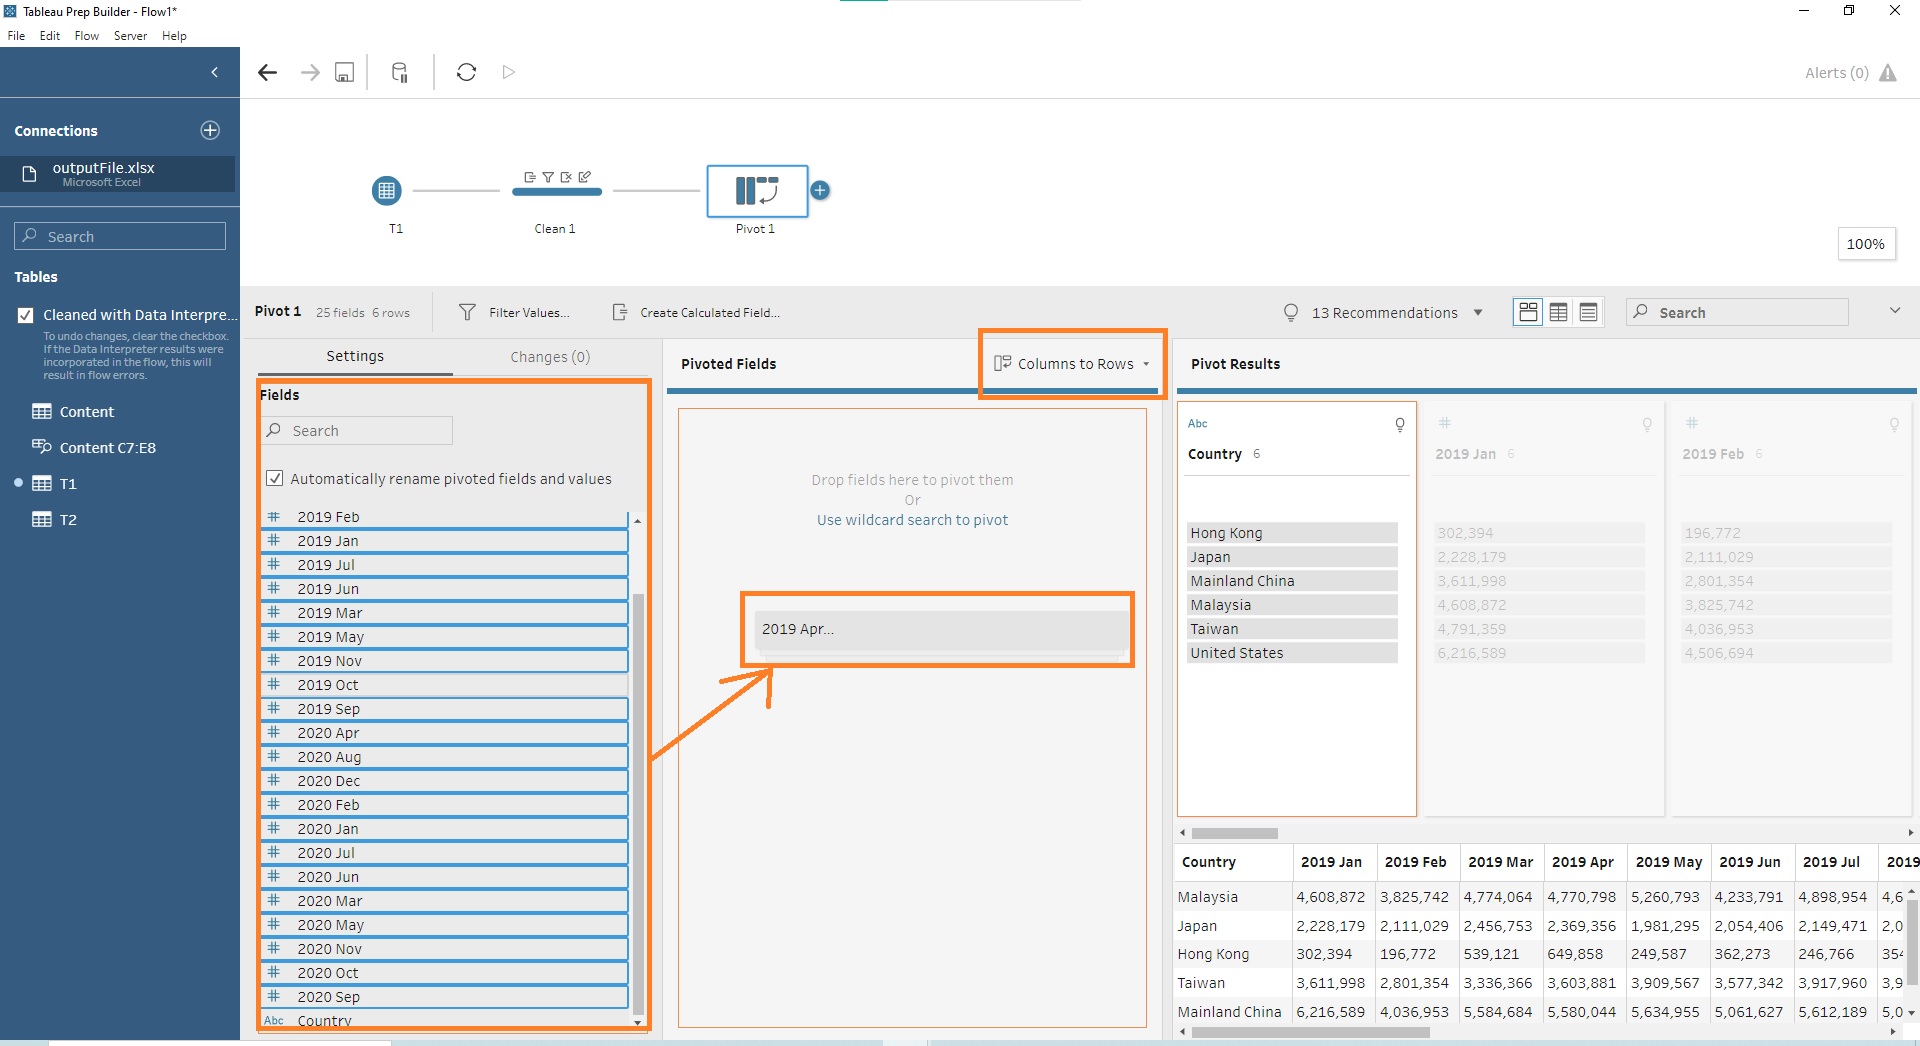Click the Filter Values funnel icon
The height and width of the screenshot is (1046, 1920).
tap(467, 312)
